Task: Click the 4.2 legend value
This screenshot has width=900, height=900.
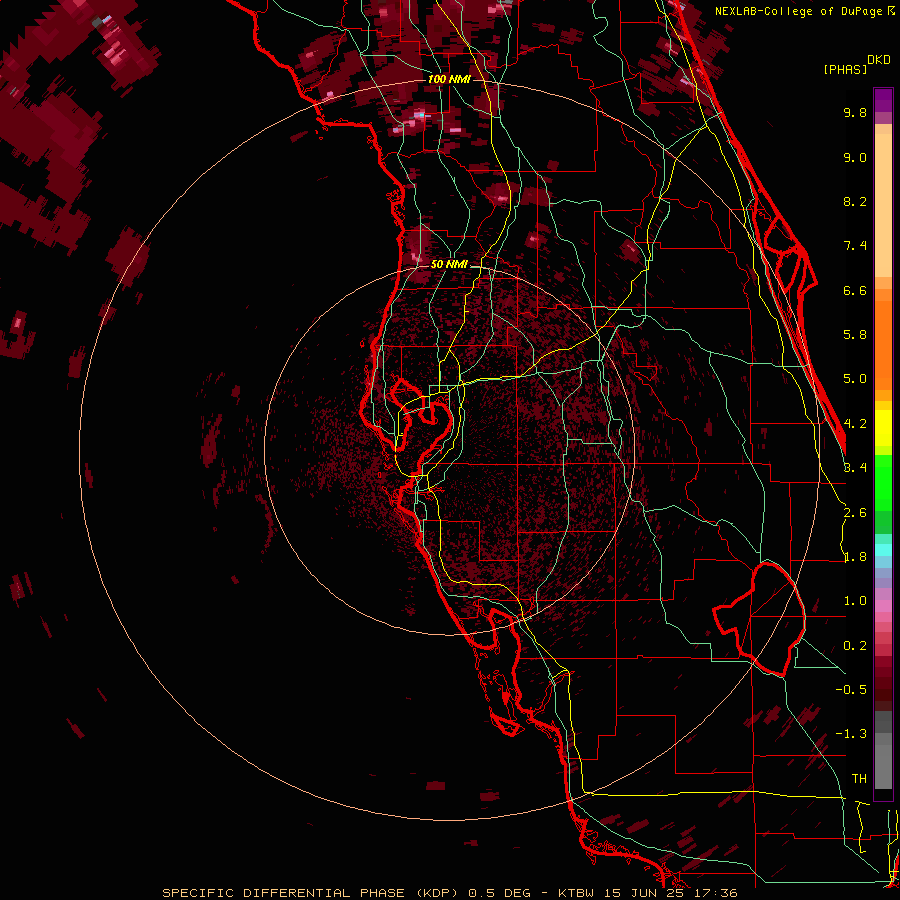Action: [x=855, y=424]
